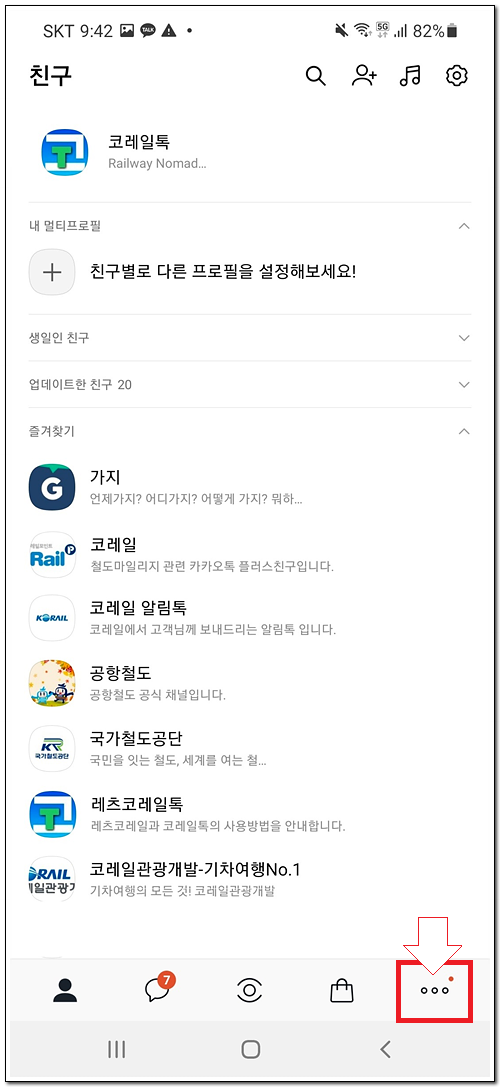Viewport: 500px width, 1087px height.
Task: Tap the Android back button
Action: coord(386,1049)
